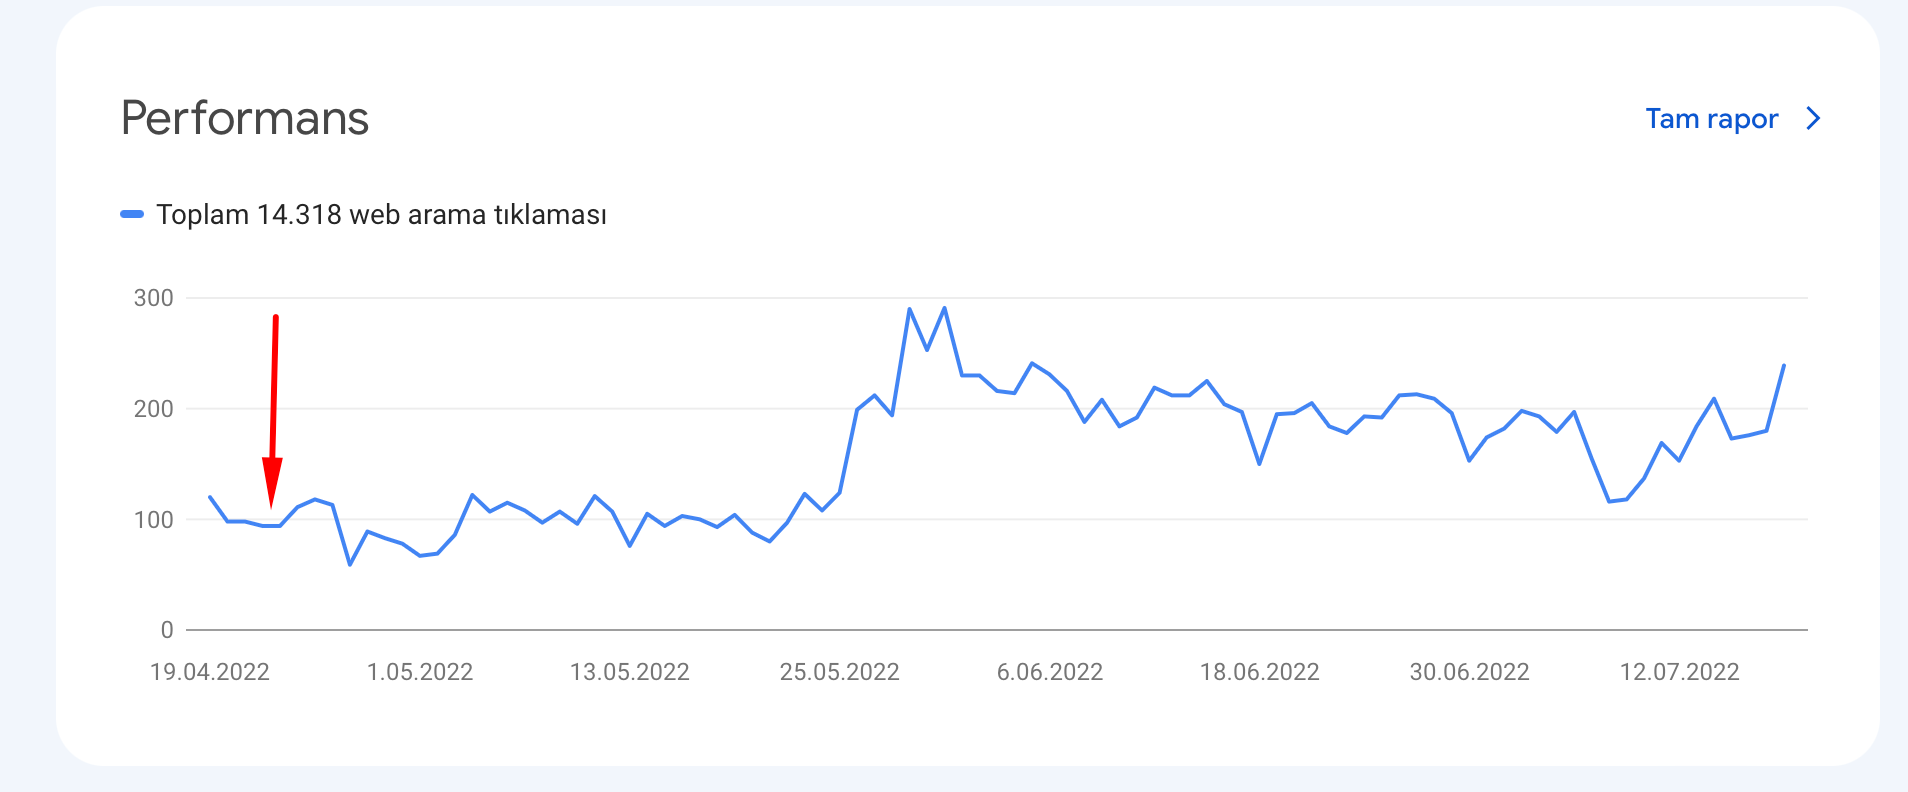
Task: Click the Performans heading
Action: pyautogui.click(x=245, y=118)
